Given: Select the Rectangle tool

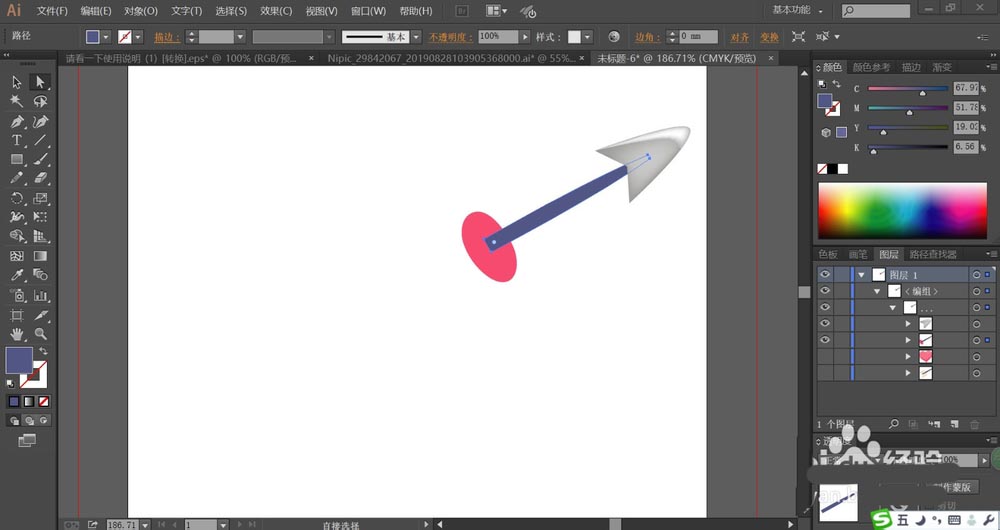Looking at the screenshot, I should 17,159.
